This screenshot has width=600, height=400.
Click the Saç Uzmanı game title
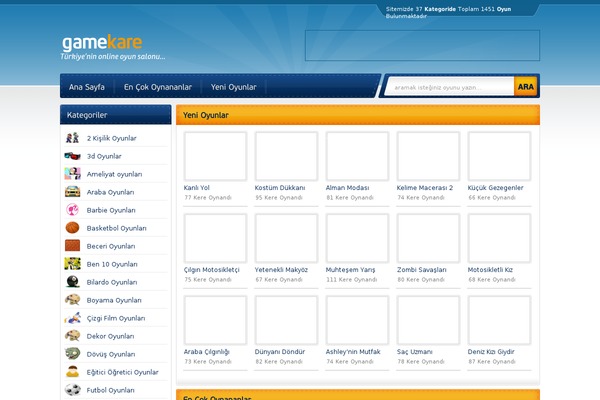click(414, 352)
